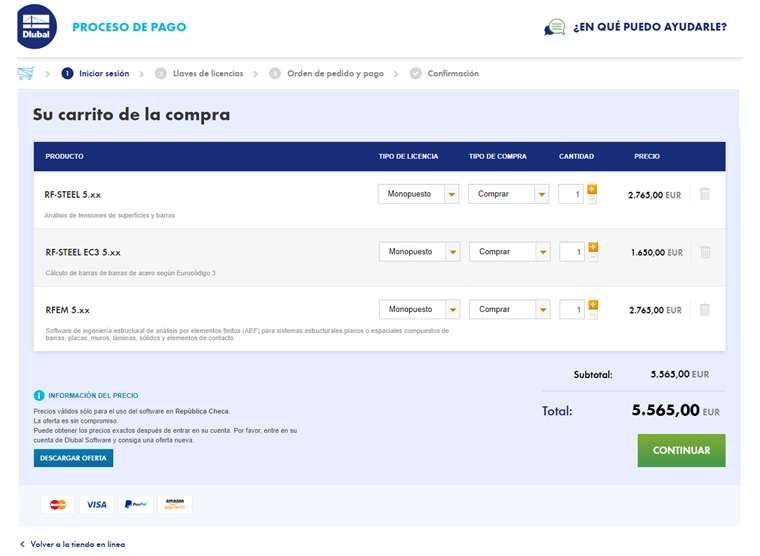
Task: Click the step 2 circle icon
Action: pos(160,73)
